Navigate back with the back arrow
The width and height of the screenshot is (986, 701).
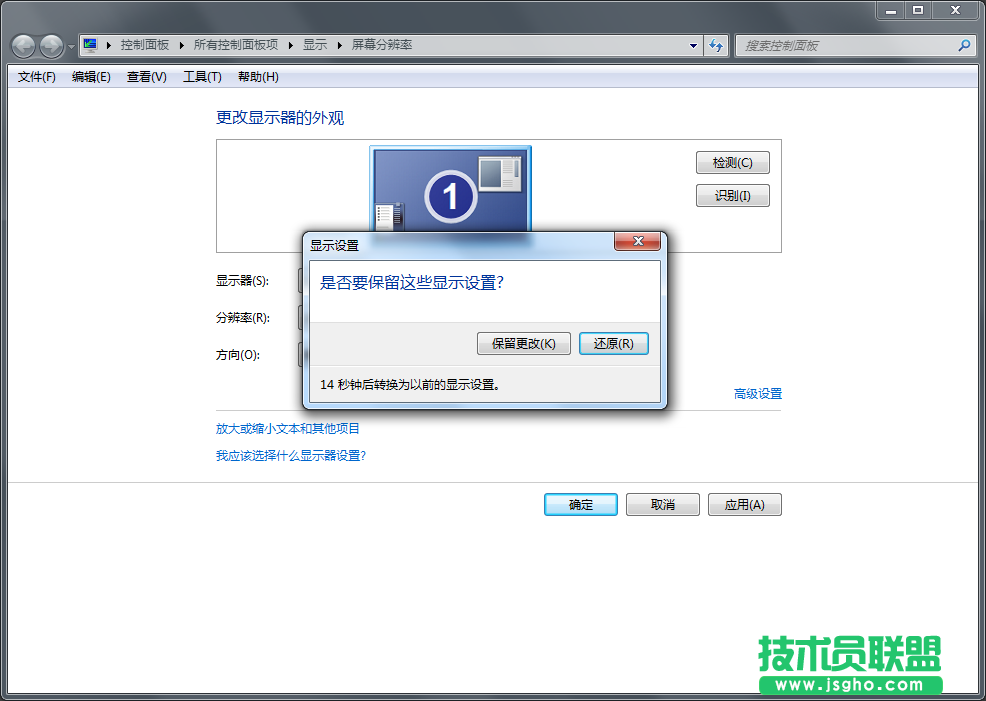pyautogui.click(x=22, y=45)
